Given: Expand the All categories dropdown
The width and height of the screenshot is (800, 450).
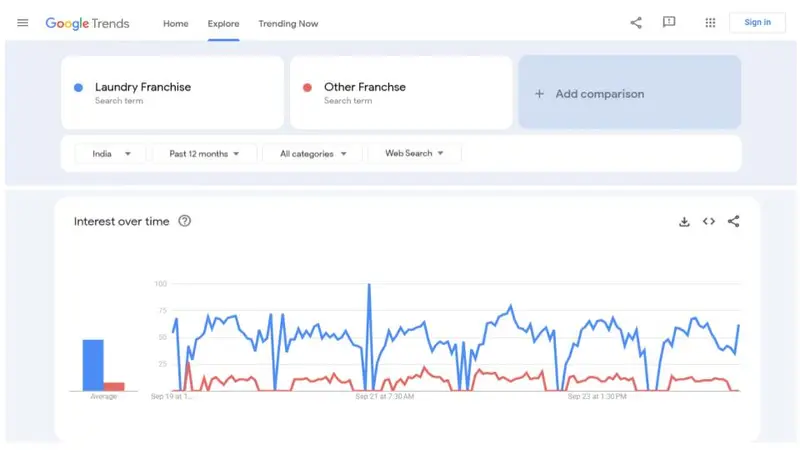Looking at the screenshot, I should (x=313, y=153).
